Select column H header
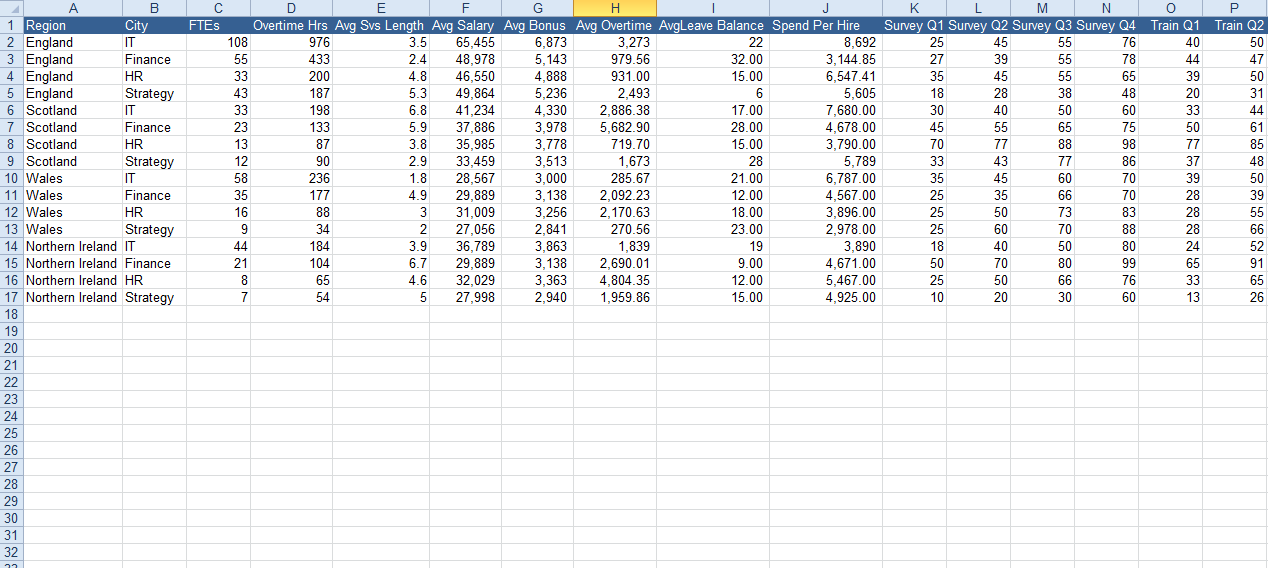 tap(614, 8)
